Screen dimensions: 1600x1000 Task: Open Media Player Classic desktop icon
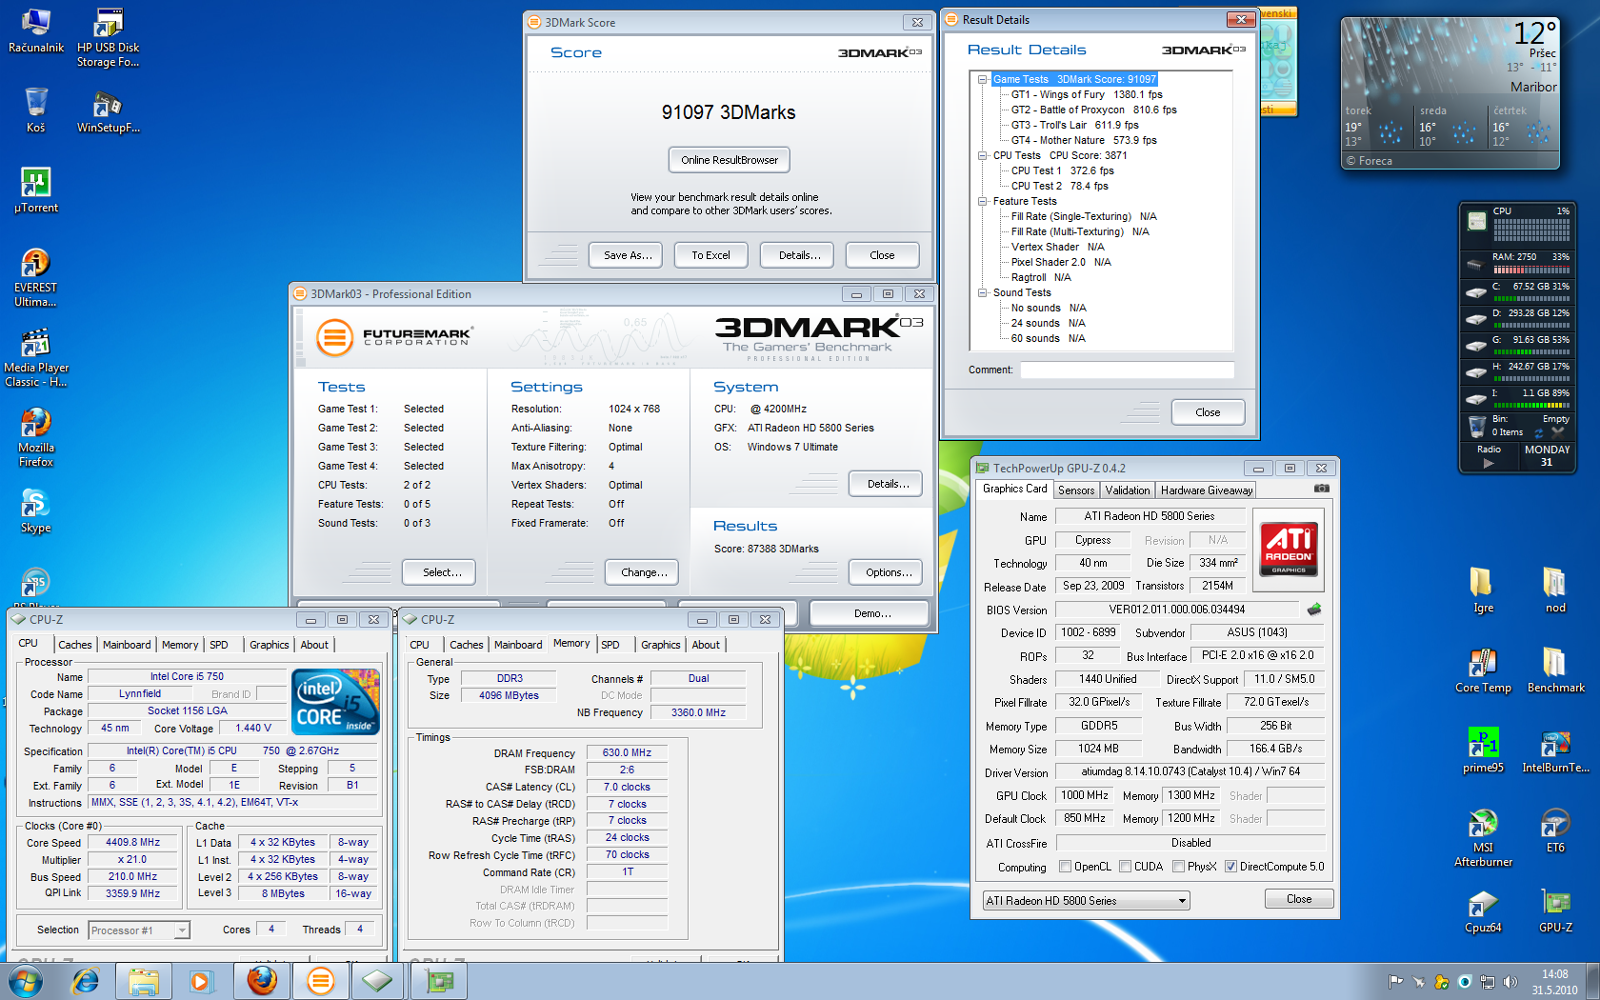pyautogui.click(x=36, y=358)
